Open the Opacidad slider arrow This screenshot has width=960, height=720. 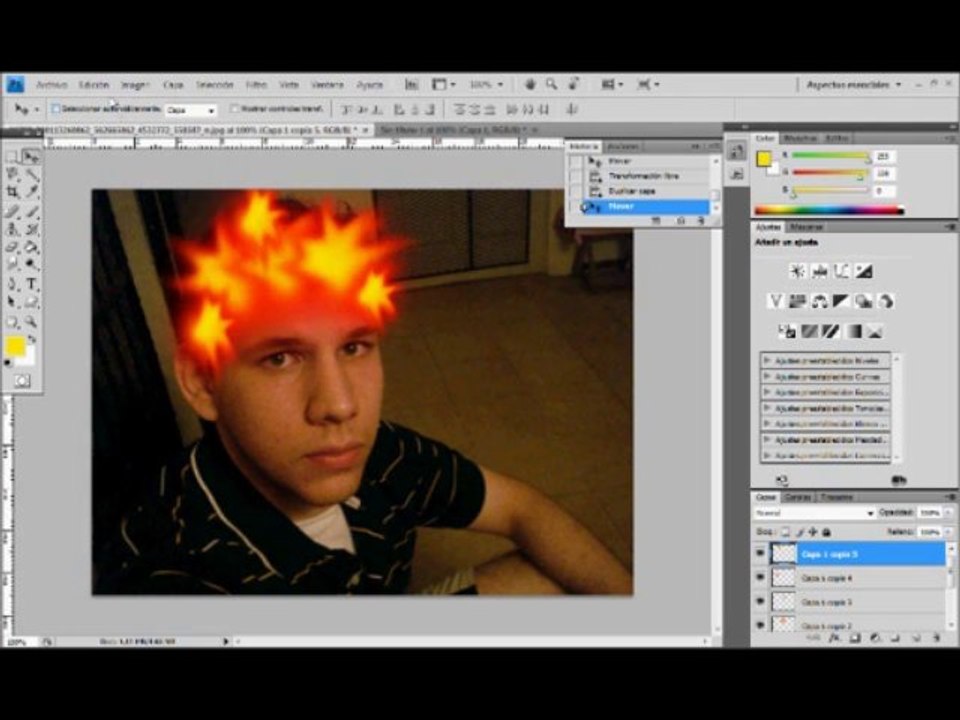pos(949,512)
